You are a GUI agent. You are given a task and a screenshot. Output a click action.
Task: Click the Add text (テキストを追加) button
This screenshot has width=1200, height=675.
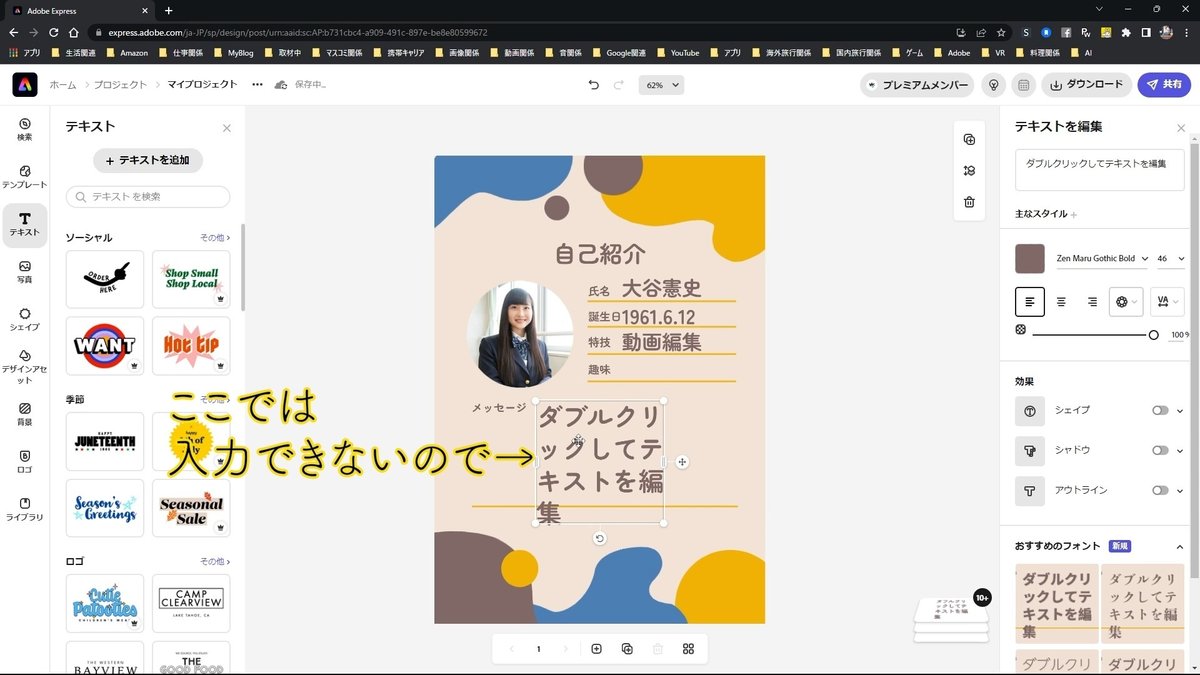coord(148,160)
